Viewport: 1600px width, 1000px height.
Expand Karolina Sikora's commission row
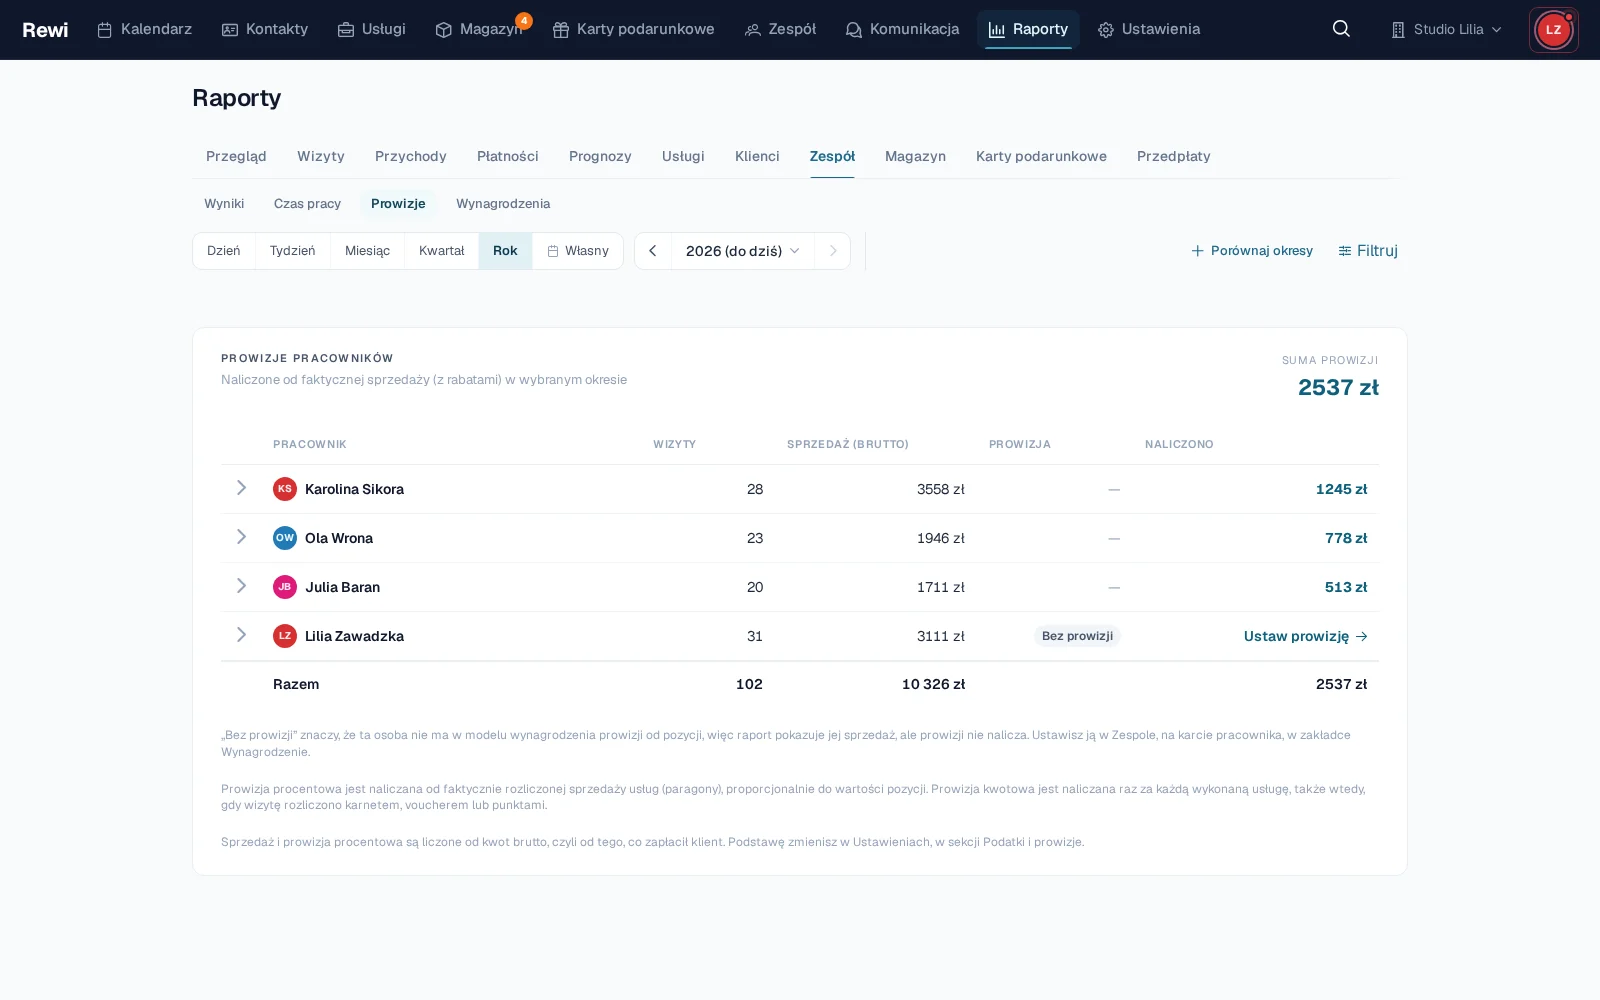(241, 488)
